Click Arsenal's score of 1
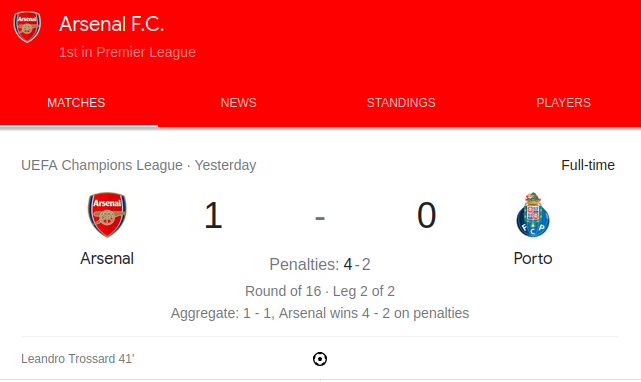641x382 pixels. click(x=213, y=215)
